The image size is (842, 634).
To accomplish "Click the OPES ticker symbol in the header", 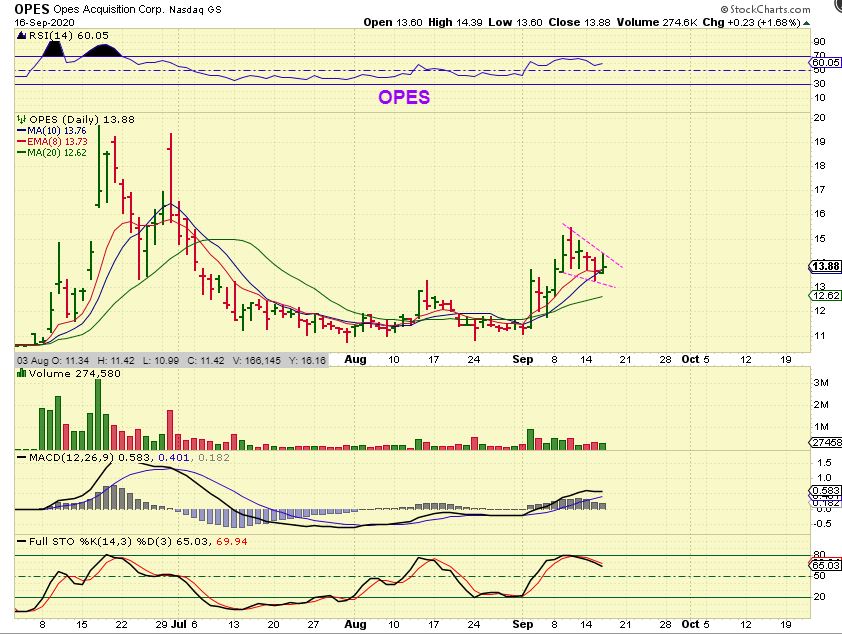I will [x=32, y=9].
